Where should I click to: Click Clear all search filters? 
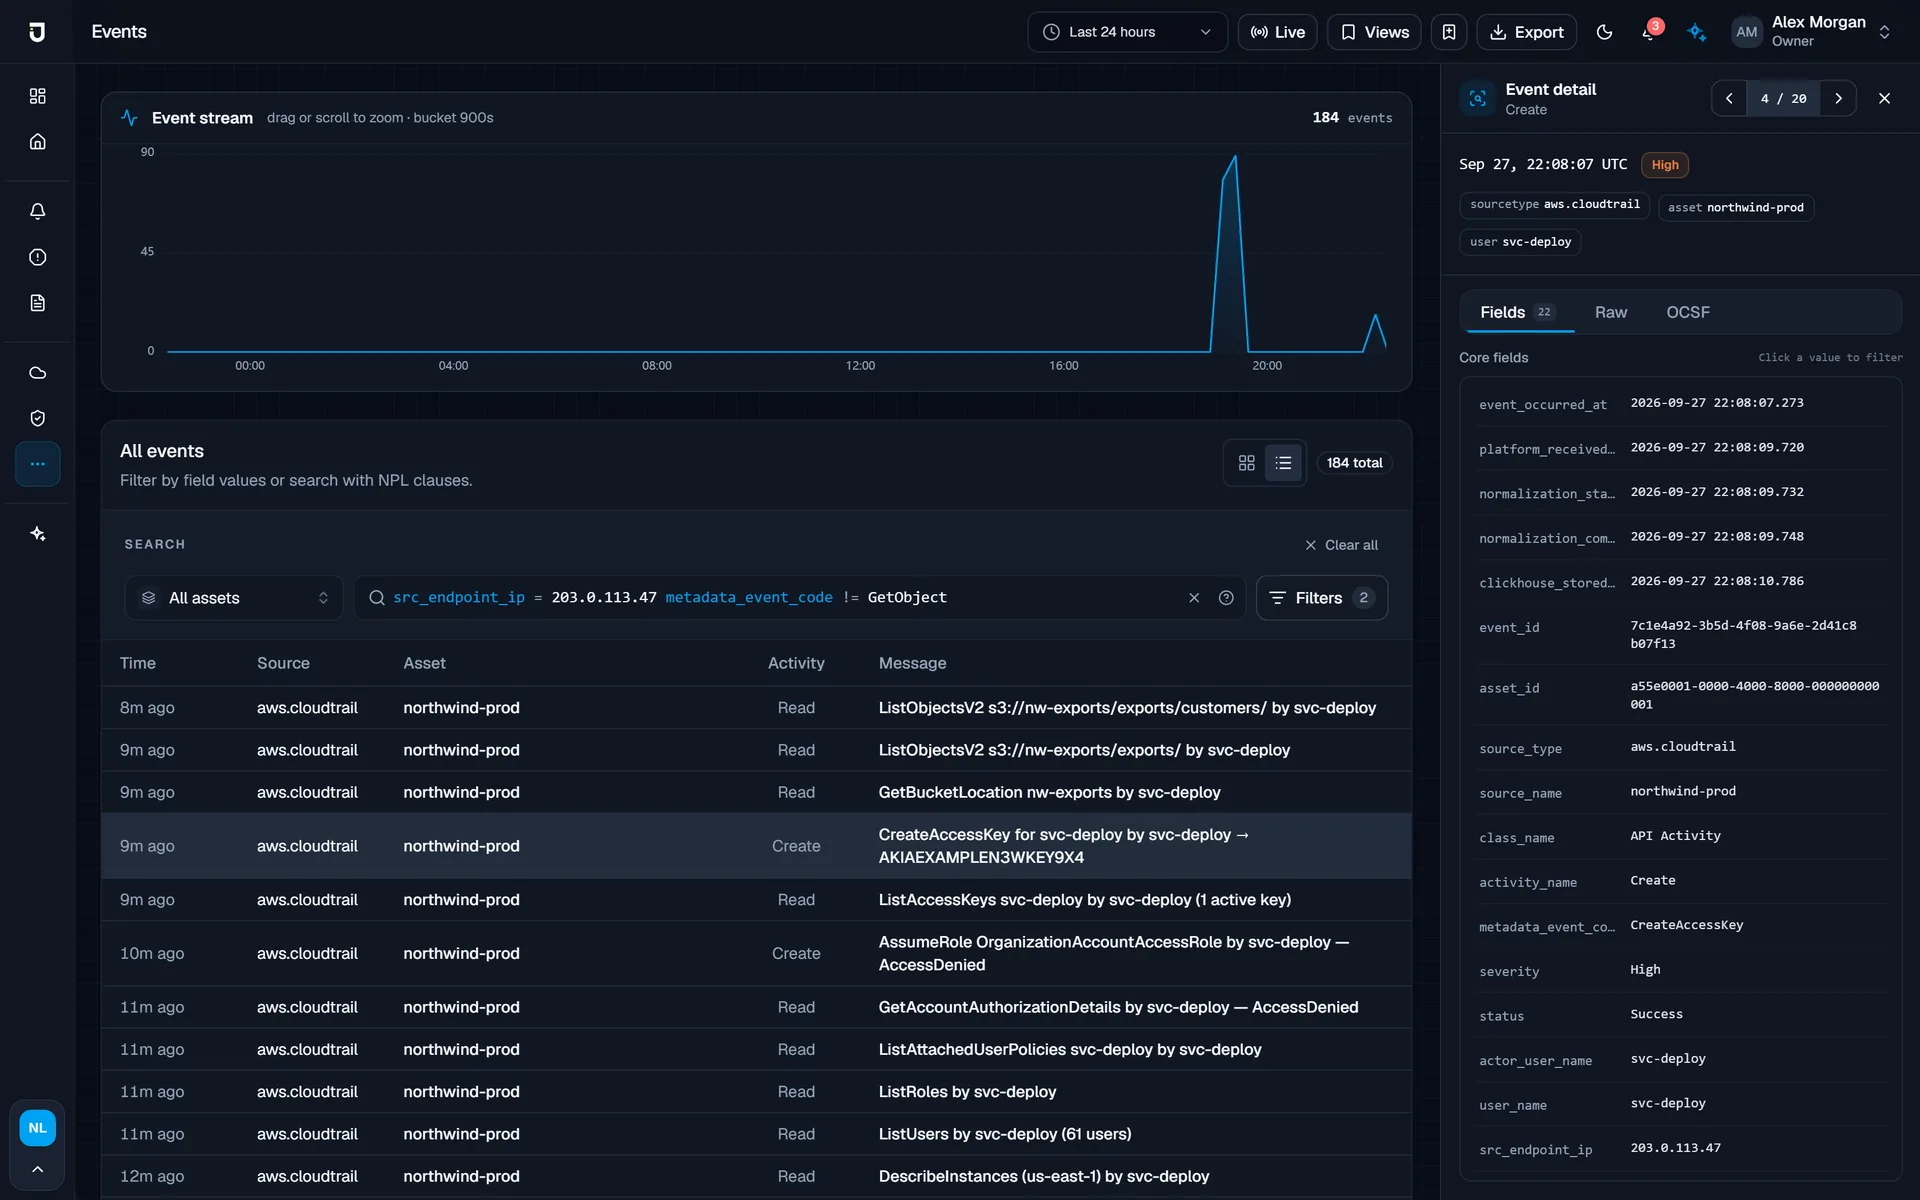click(1341, 545)
